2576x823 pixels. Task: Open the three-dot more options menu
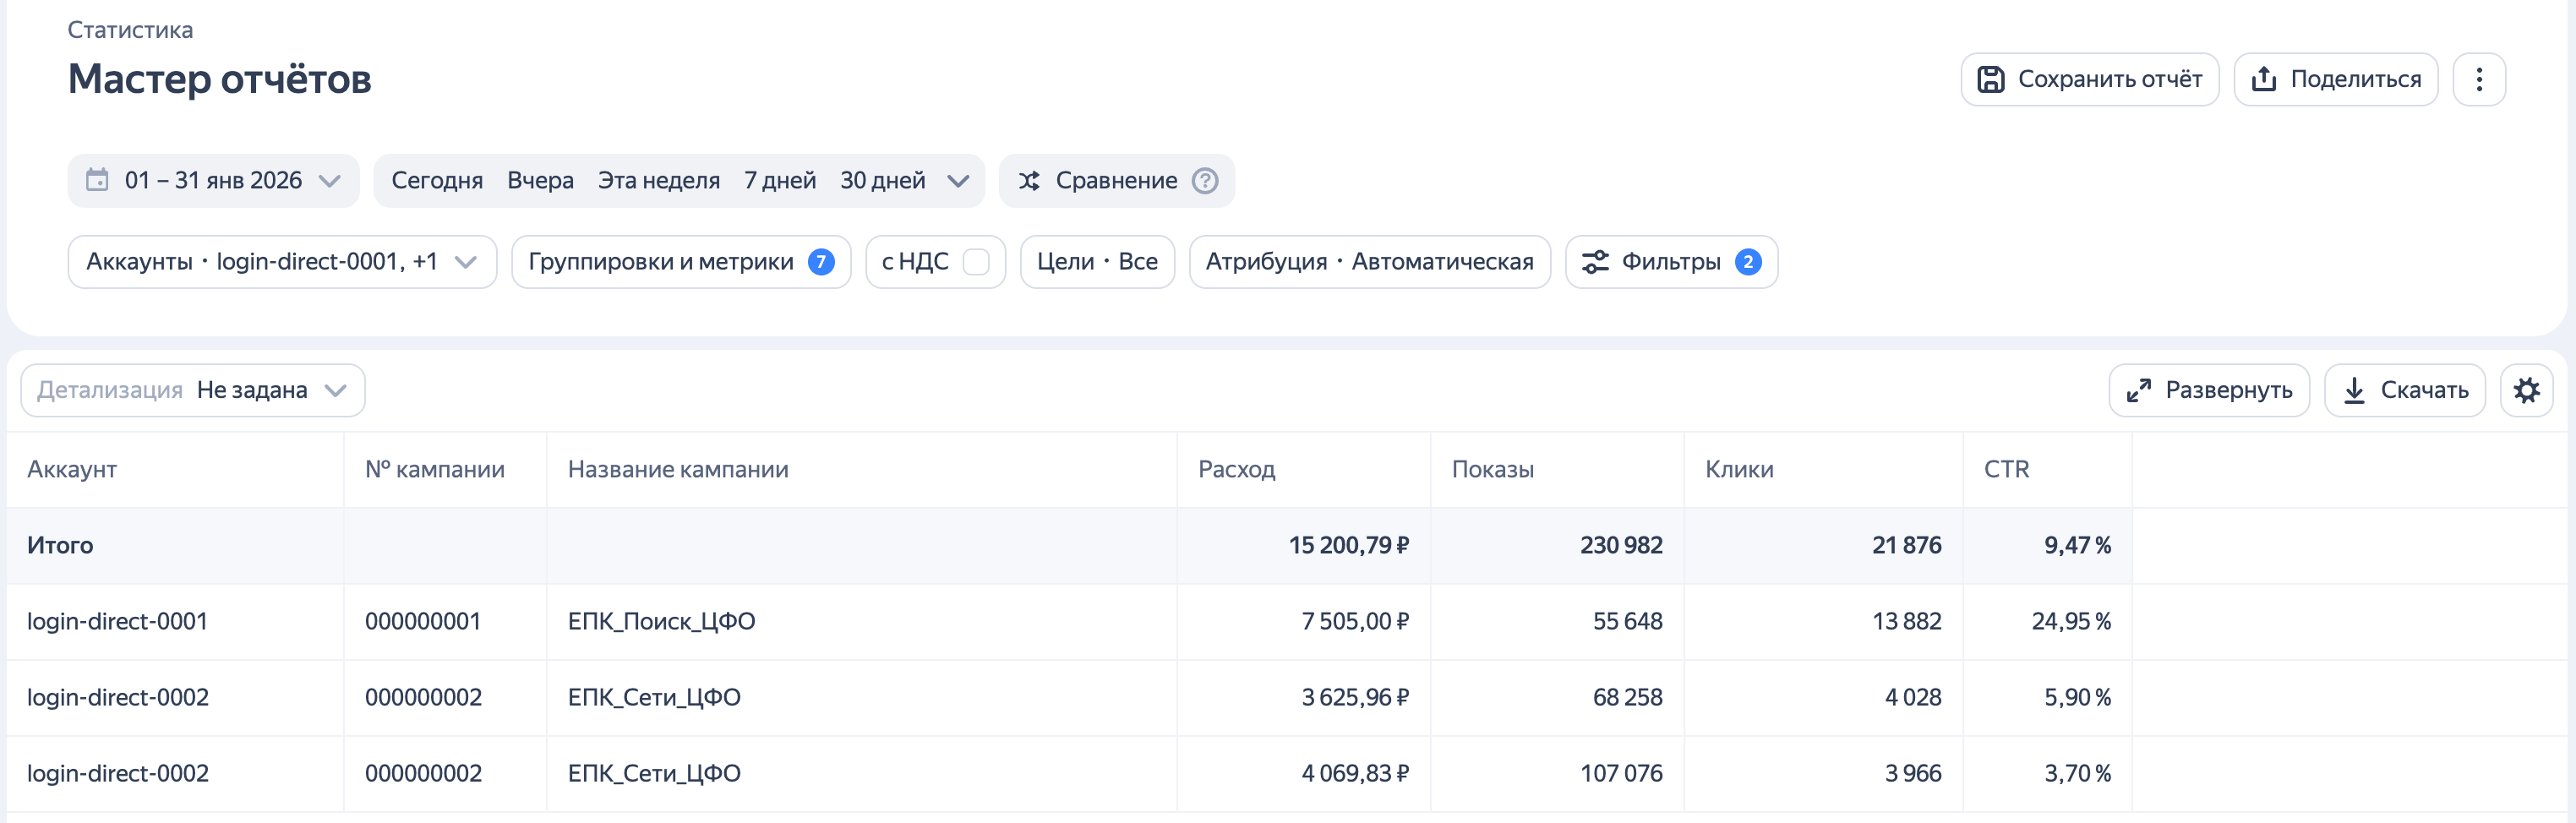click(x=2479, y=79)
